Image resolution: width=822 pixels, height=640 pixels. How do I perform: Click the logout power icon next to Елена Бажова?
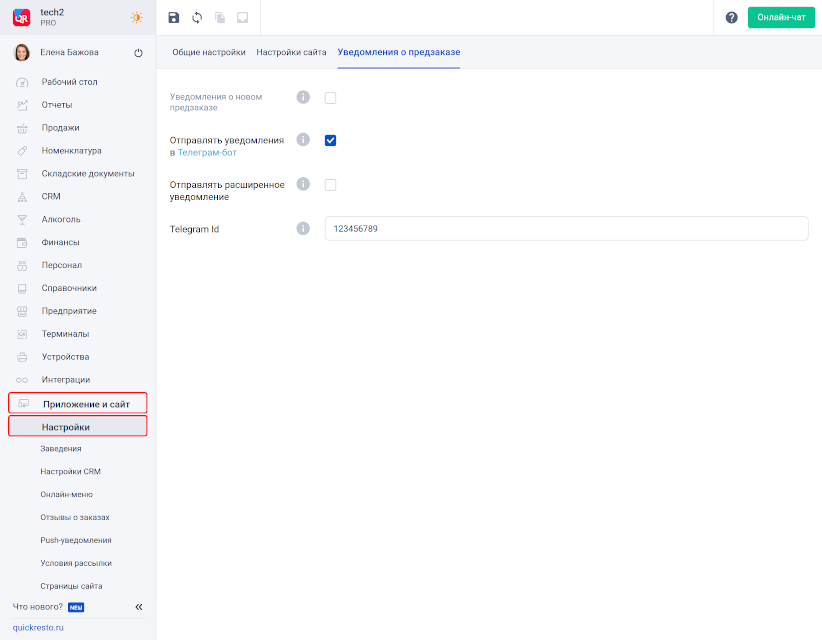point(138,53)
